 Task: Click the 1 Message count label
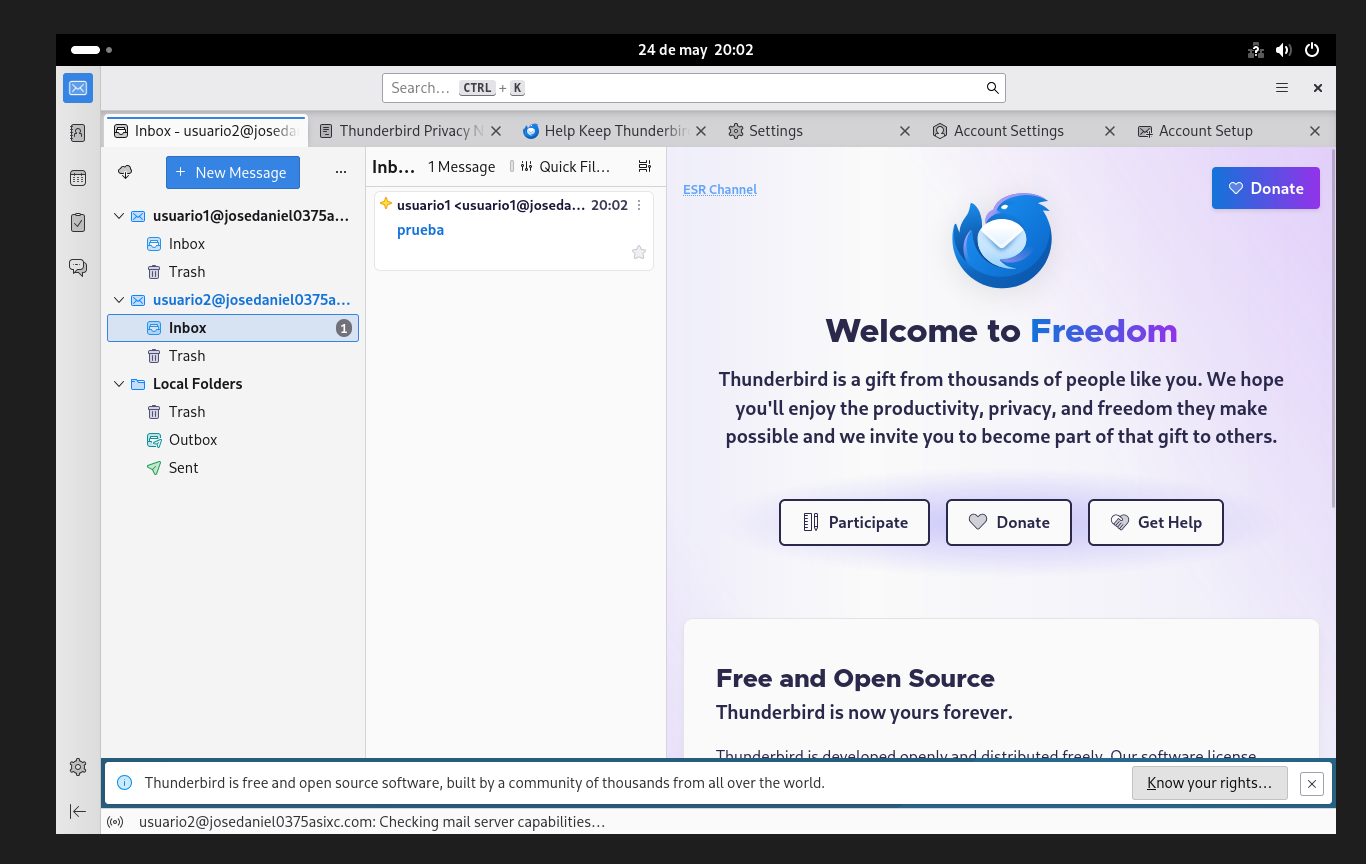(x=462, y=167)
